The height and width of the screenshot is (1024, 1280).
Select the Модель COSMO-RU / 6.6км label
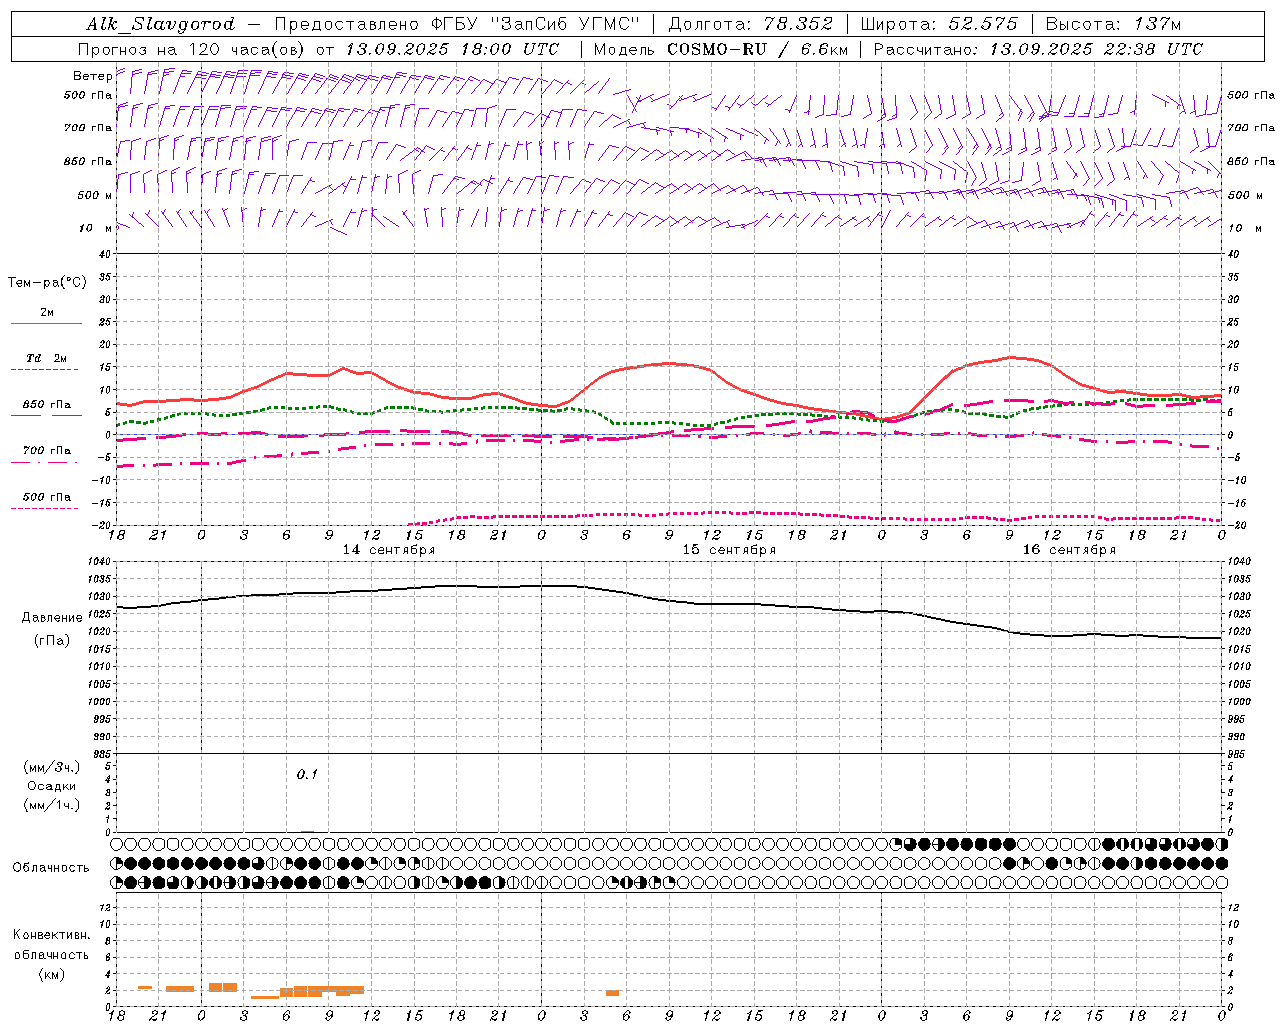(x=721, y=49)
